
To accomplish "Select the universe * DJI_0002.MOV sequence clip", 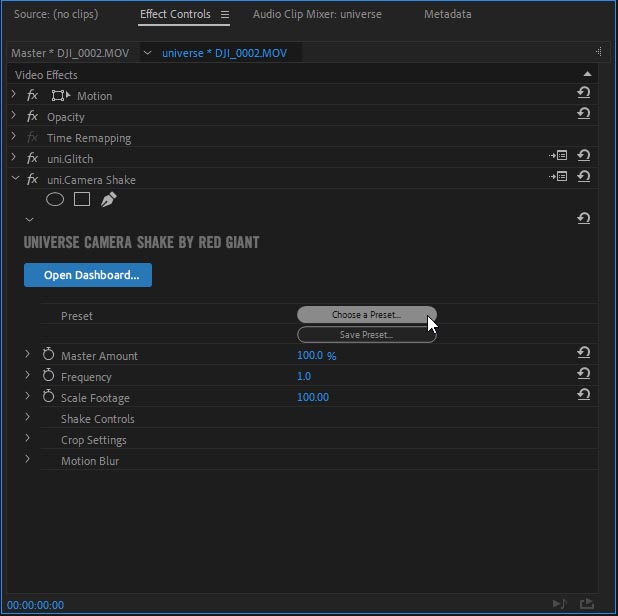I will coord(224,53).
